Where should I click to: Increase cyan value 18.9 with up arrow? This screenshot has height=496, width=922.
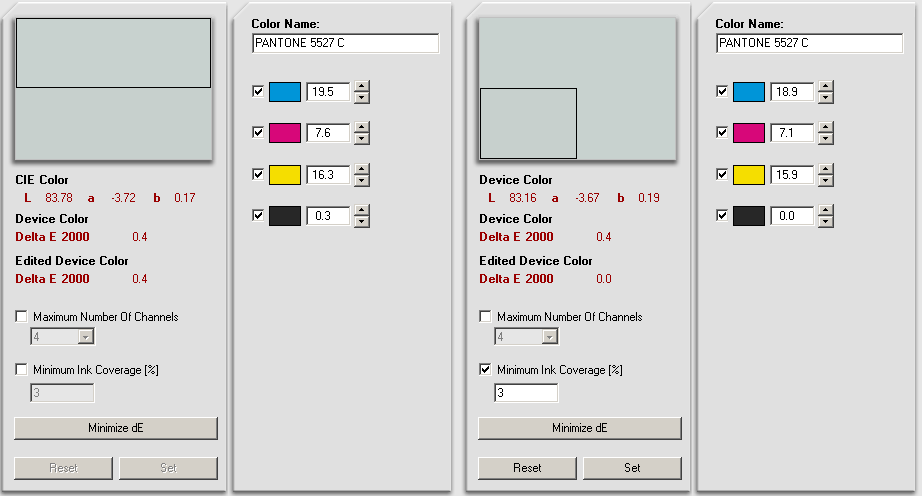(826, 86)
